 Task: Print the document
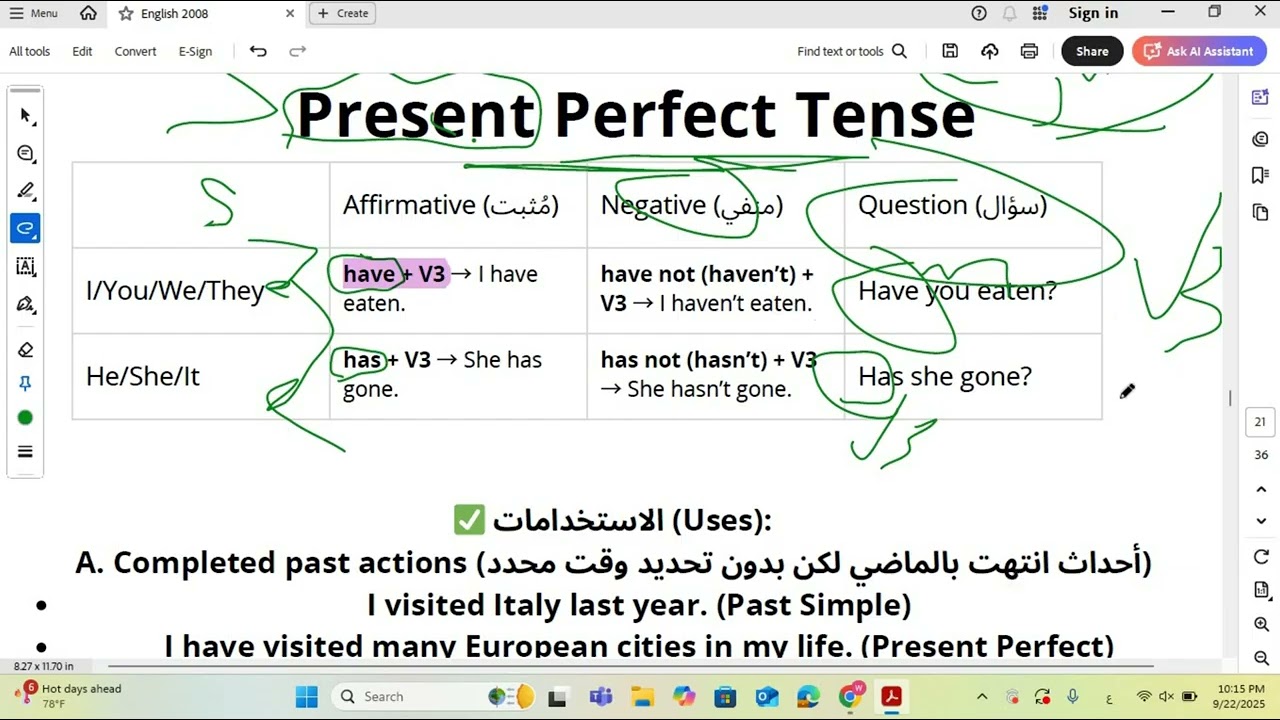pyautogui.click(x=1029, y=51)
